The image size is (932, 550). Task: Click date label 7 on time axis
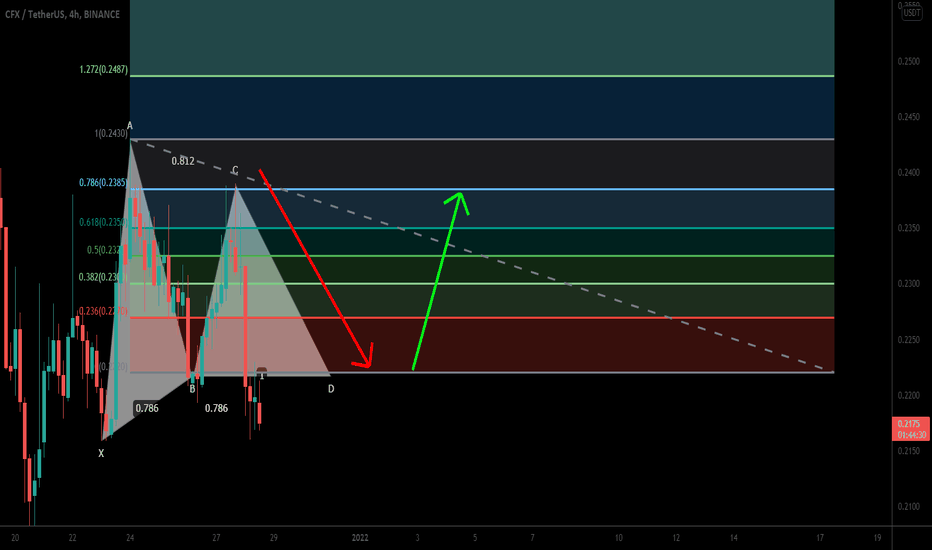coord(533,538)
